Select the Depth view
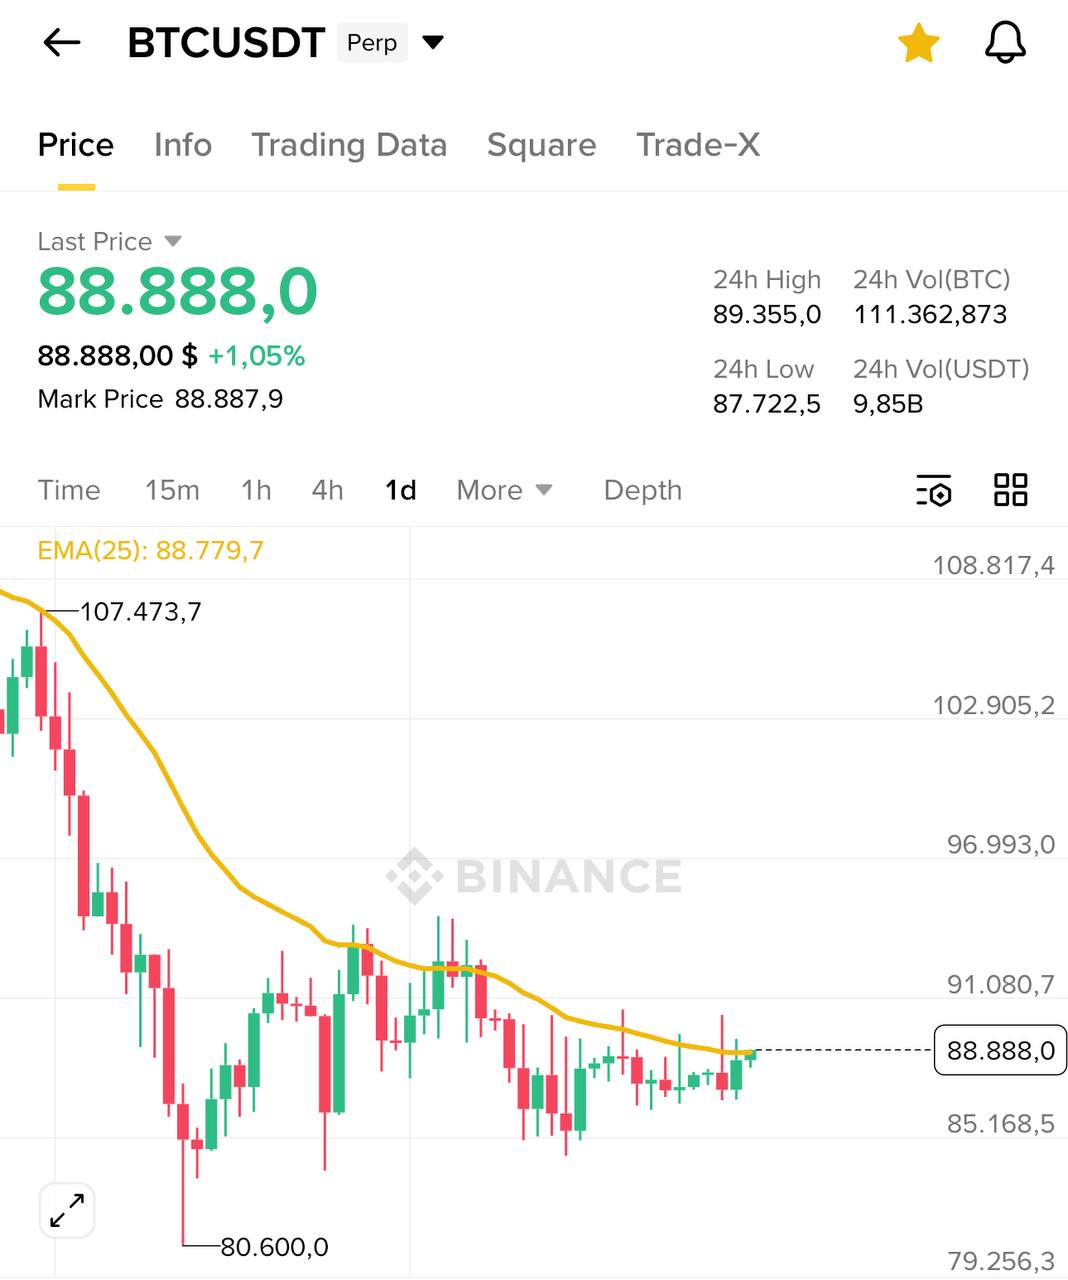Image resolution: width=1068 pixels, height=1280 pixels. [x=642, y=490]
